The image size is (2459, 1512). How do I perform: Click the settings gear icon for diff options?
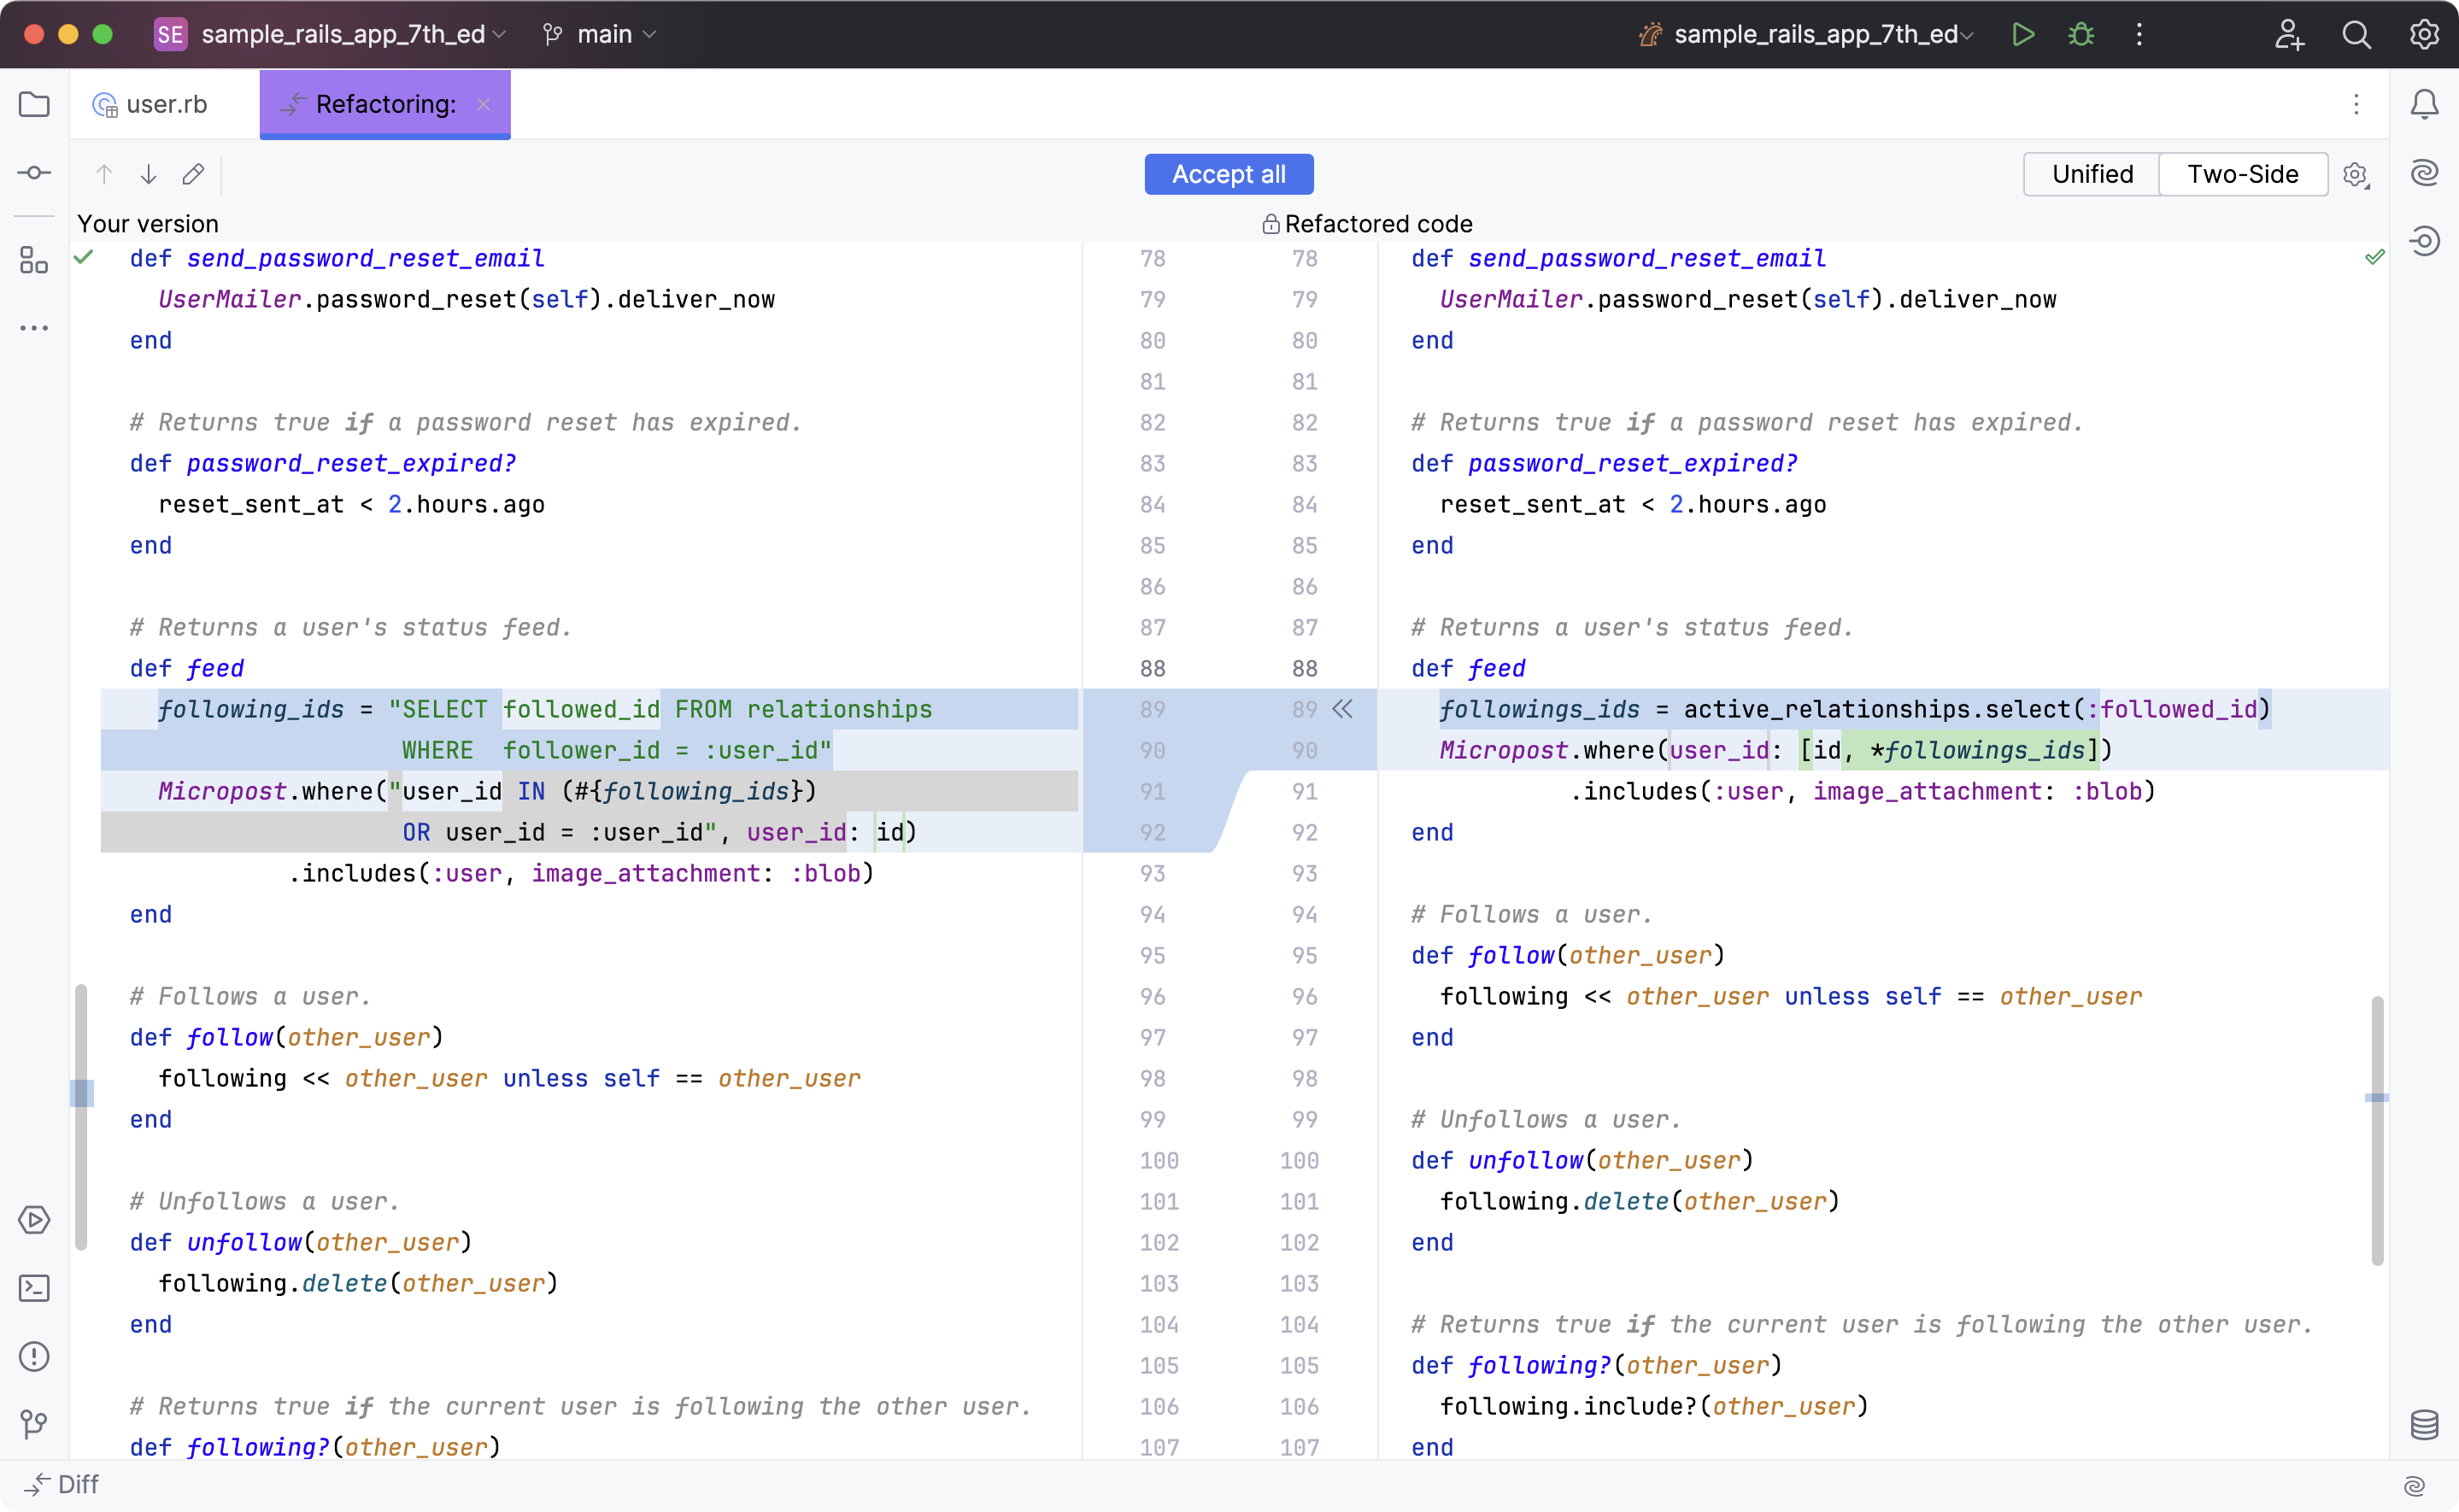[x=2356, y=174]
